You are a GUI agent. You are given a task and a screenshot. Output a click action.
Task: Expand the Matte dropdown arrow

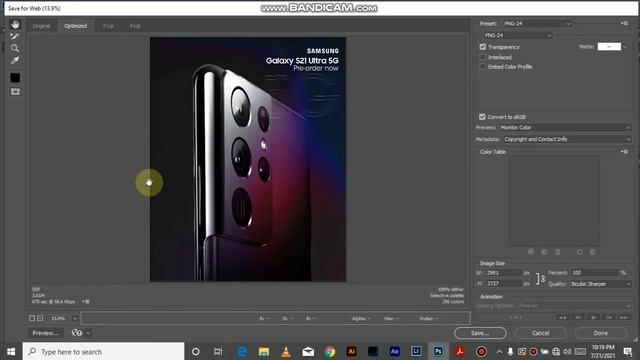tap(625, 47)
